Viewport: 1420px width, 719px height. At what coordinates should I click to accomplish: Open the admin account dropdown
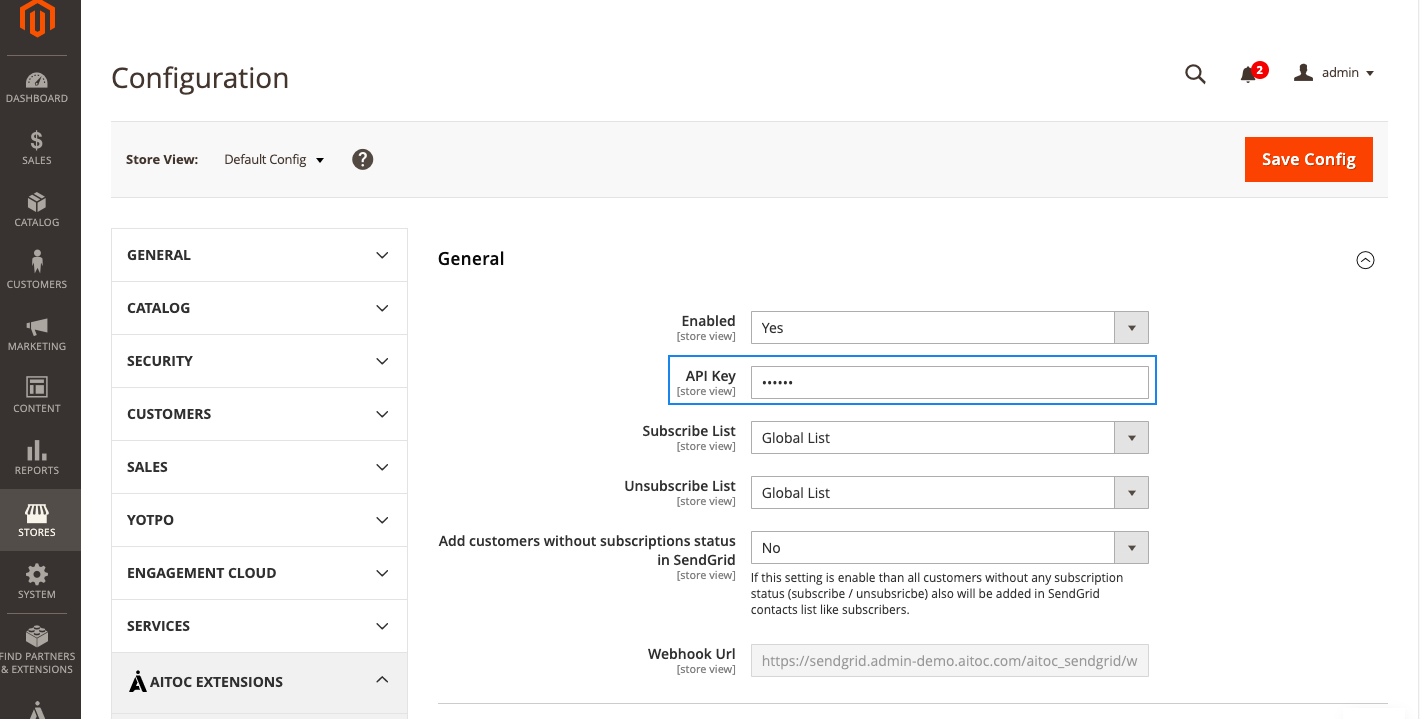point(1335,73)
